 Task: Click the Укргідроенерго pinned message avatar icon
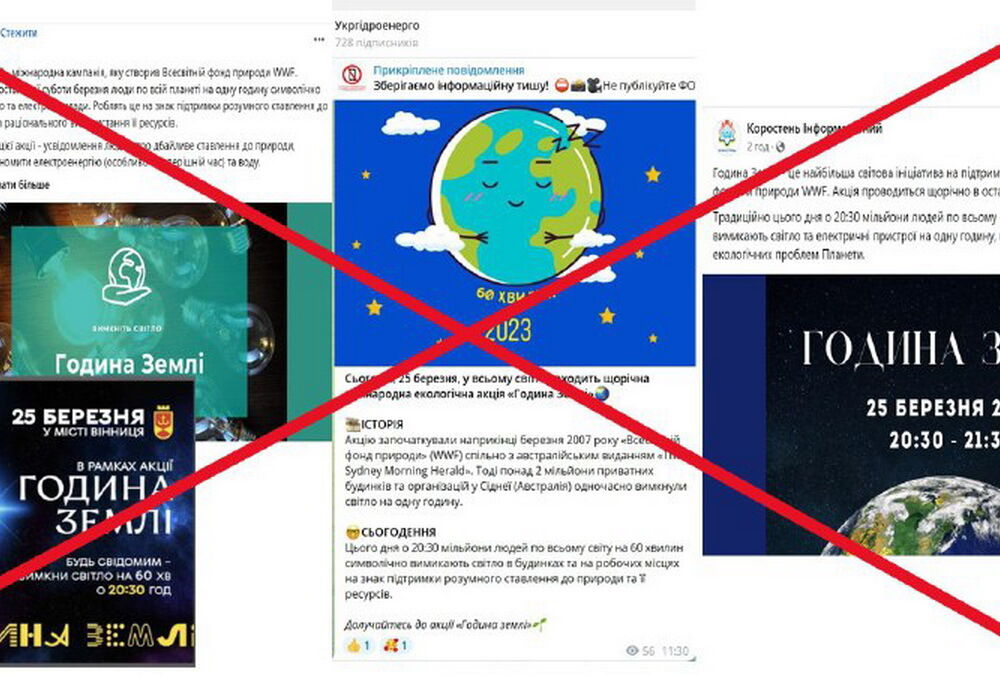tap(351, 77)
